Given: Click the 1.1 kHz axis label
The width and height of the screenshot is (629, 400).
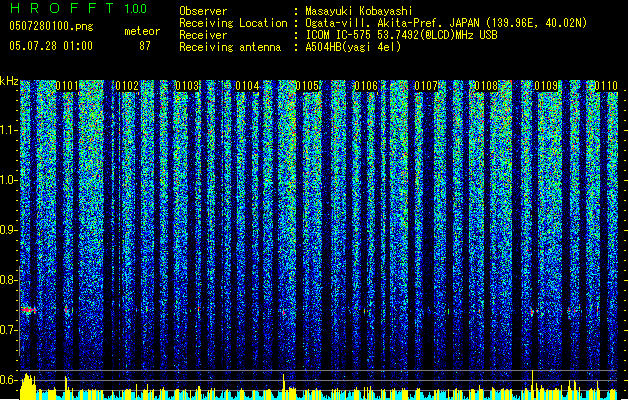Looking at the screenshot, I should point(9,130).
